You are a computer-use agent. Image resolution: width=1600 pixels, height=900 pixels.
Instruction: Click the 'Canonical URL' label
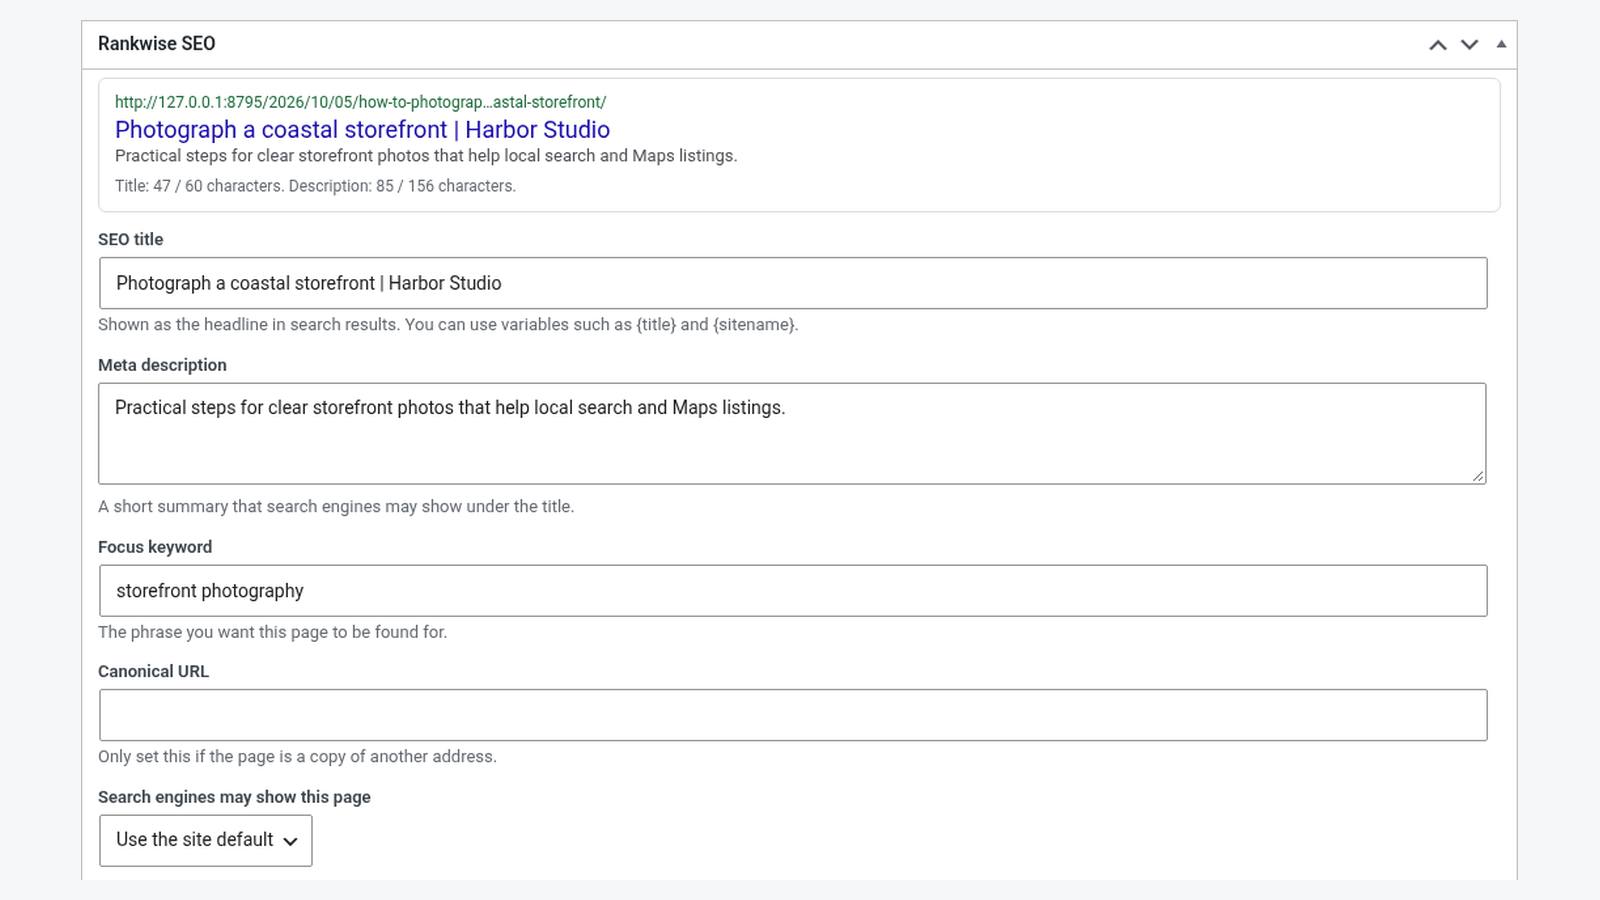154,671
